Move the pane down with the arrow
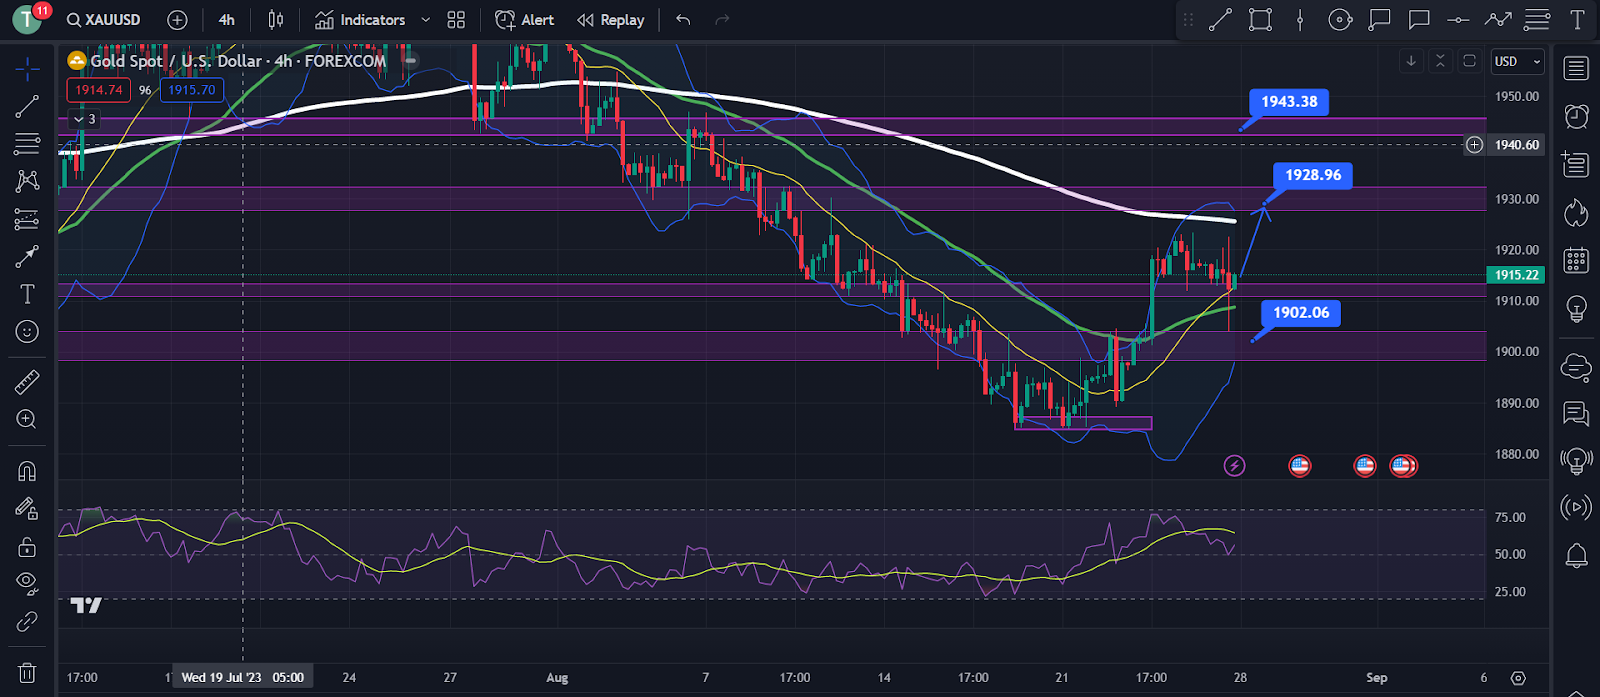This screenshot has height=697, width=1600. (x=1411, y=61)
